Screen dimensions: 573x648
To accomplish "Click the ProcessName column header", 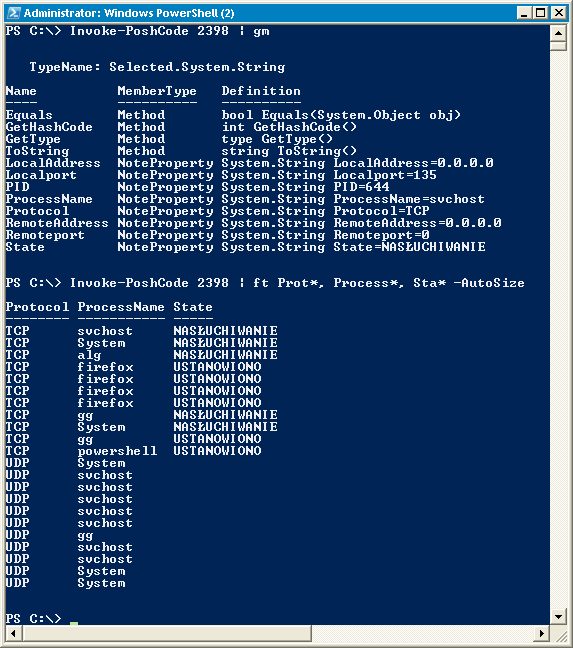I will [121, 307].
